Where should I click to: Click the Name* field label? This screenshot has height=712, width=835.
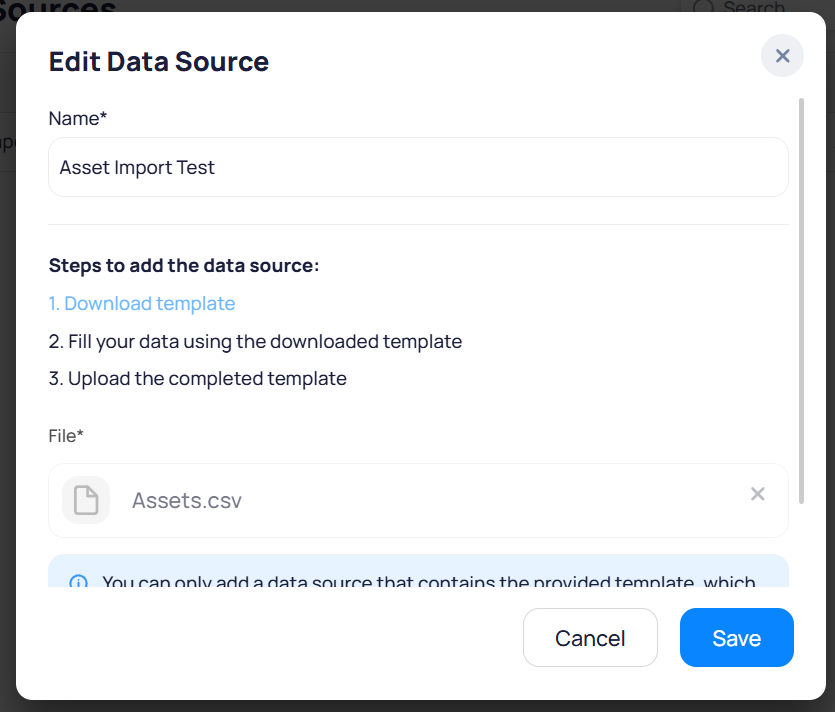click(78, 118)
